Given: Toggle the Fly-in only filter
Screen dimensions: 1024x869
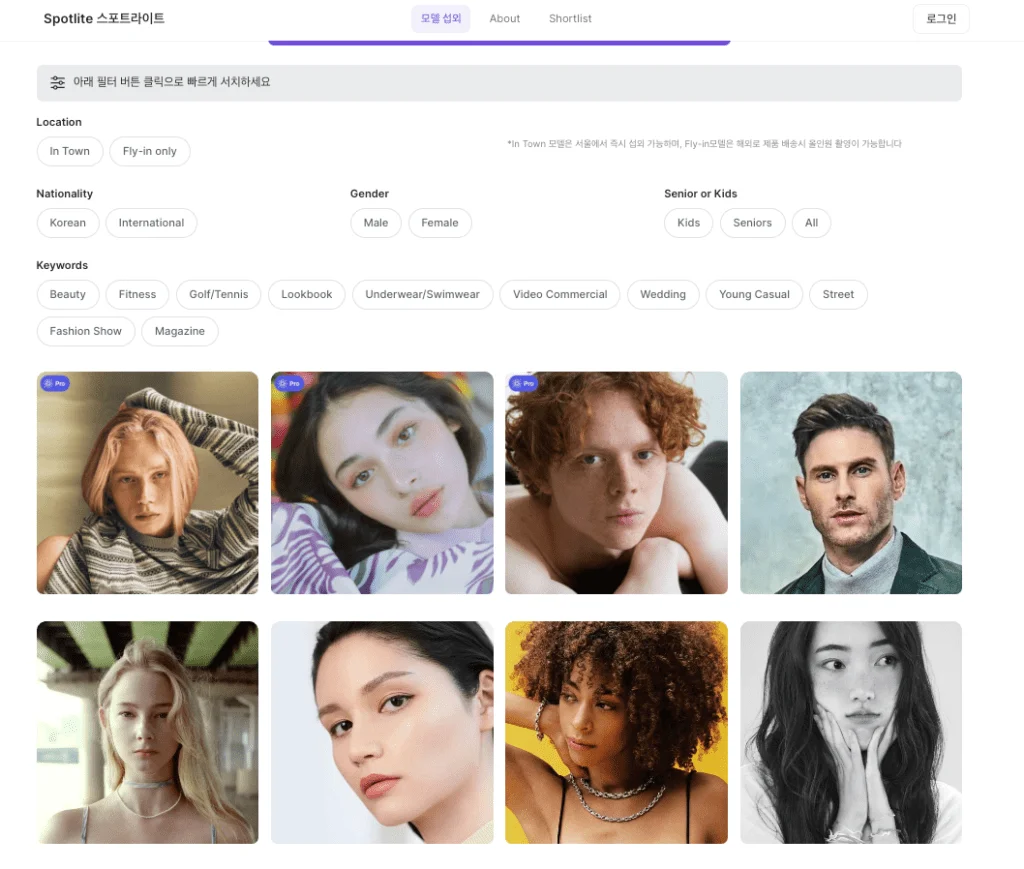Looking at the screenshot, I should [149, 151].
